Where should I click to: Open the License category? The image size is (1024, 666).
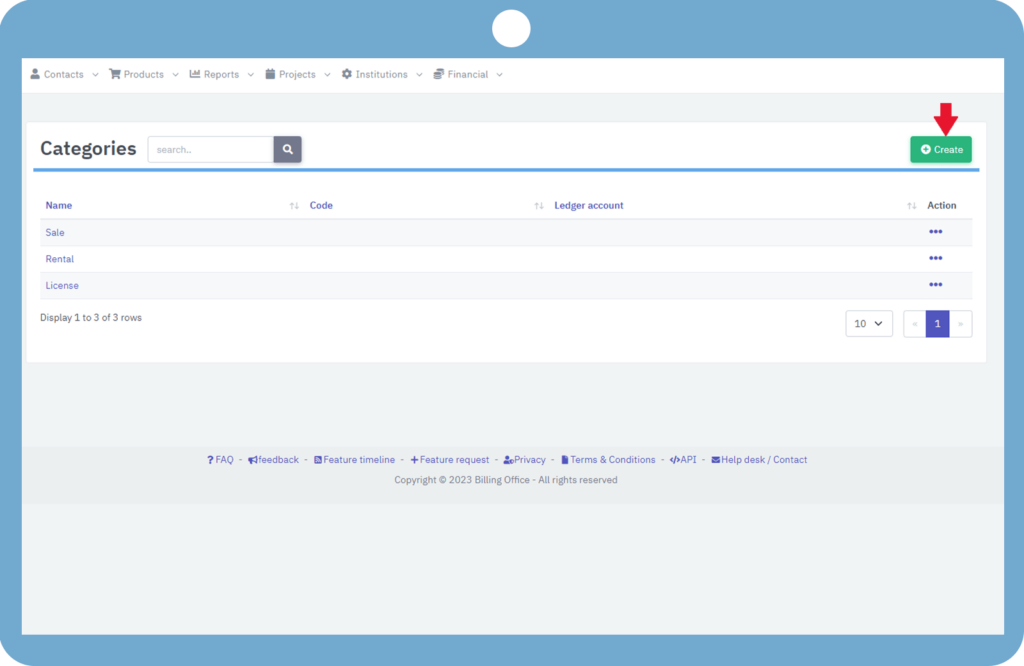pyautogui.click(x=62, y=285)
